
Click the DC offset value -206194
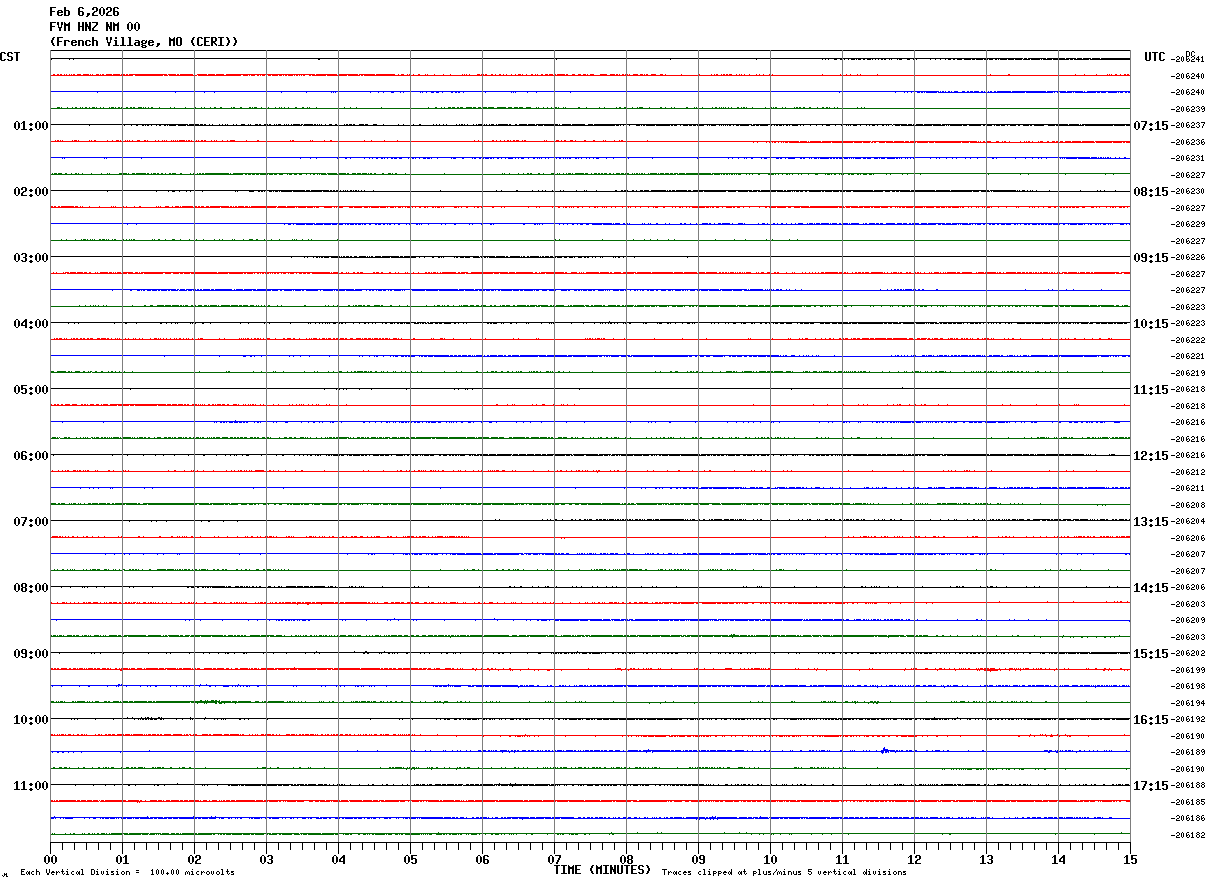(1188, 703)
